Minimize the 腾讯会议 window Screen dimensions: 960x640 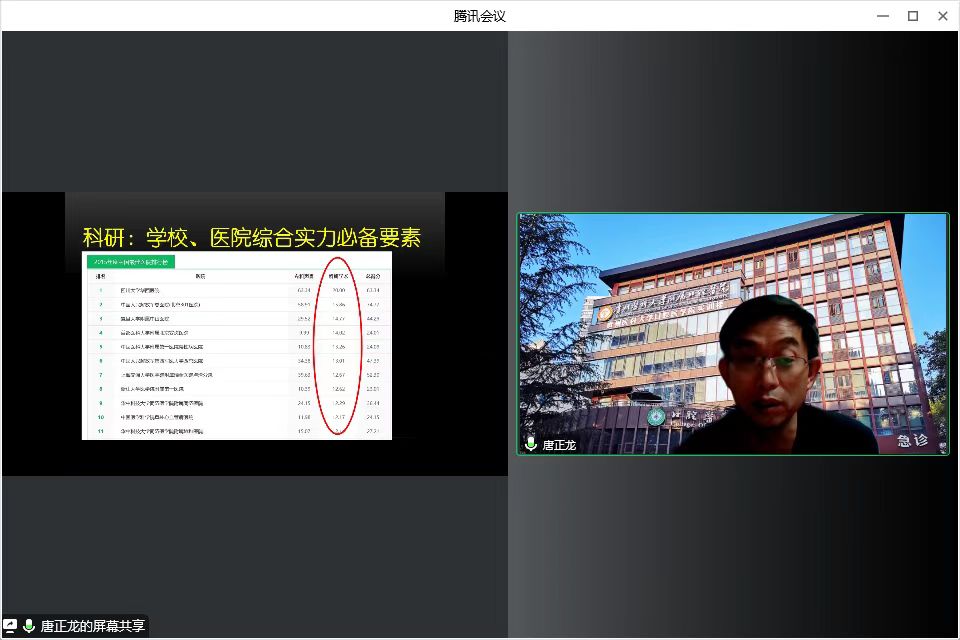883,16
